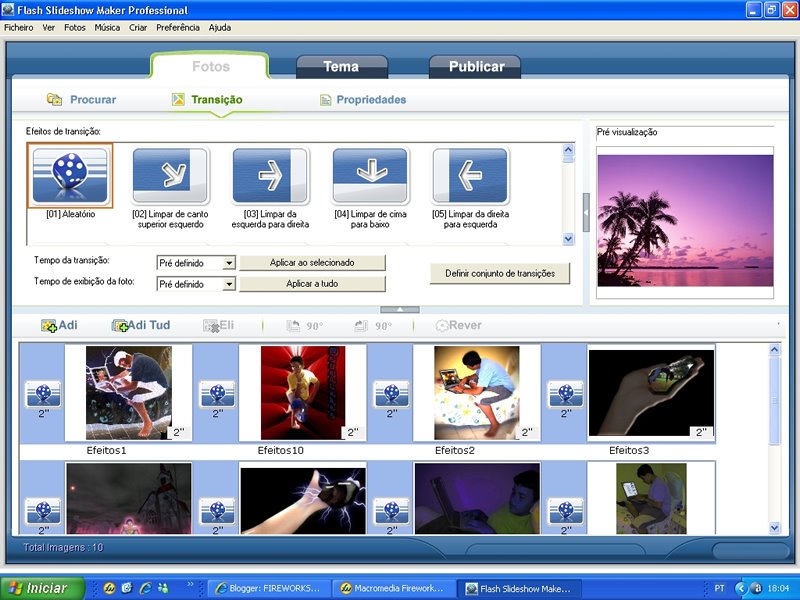800x600 pixels.
Task: Switch to the Fotos tab
Action: (x=210, y=66)
